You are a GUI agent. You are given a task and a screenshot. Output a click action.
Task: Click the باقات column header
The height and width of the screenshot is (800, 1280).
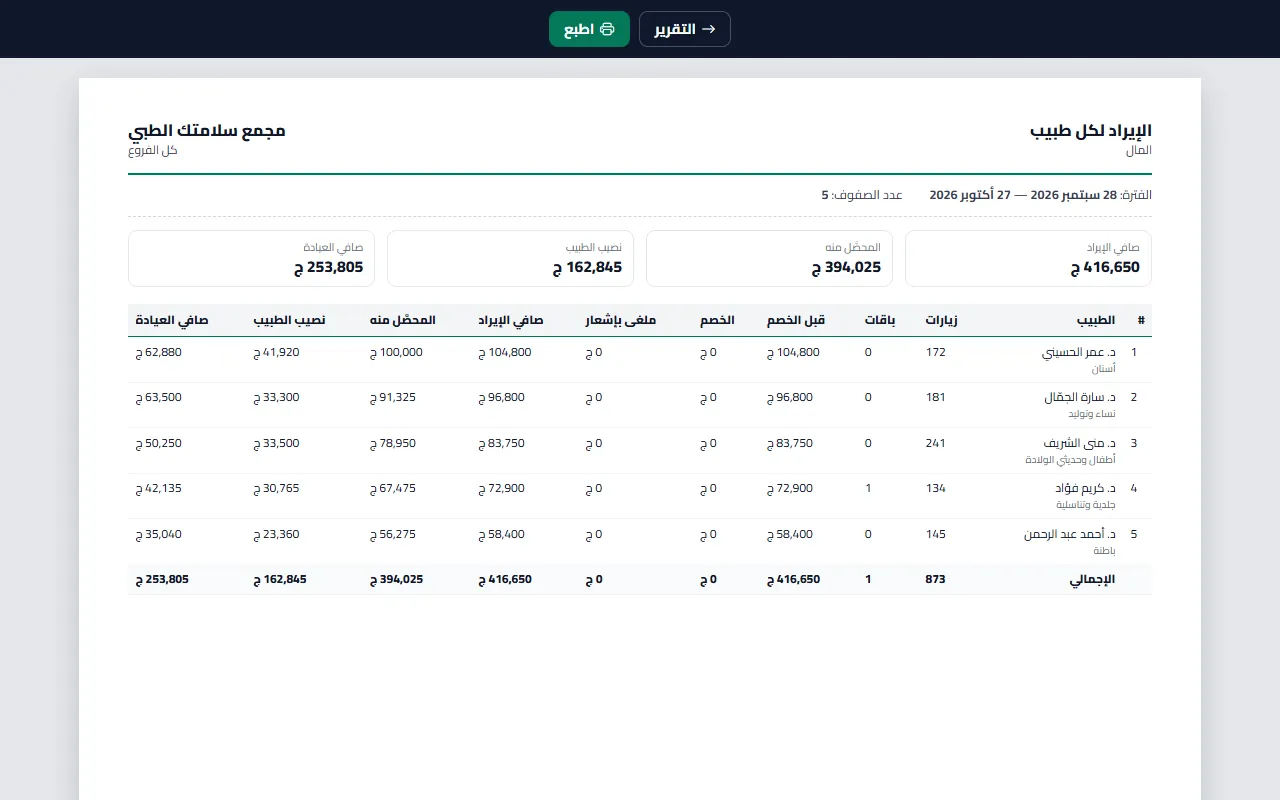pyautogui.click(x=880, y=320)
